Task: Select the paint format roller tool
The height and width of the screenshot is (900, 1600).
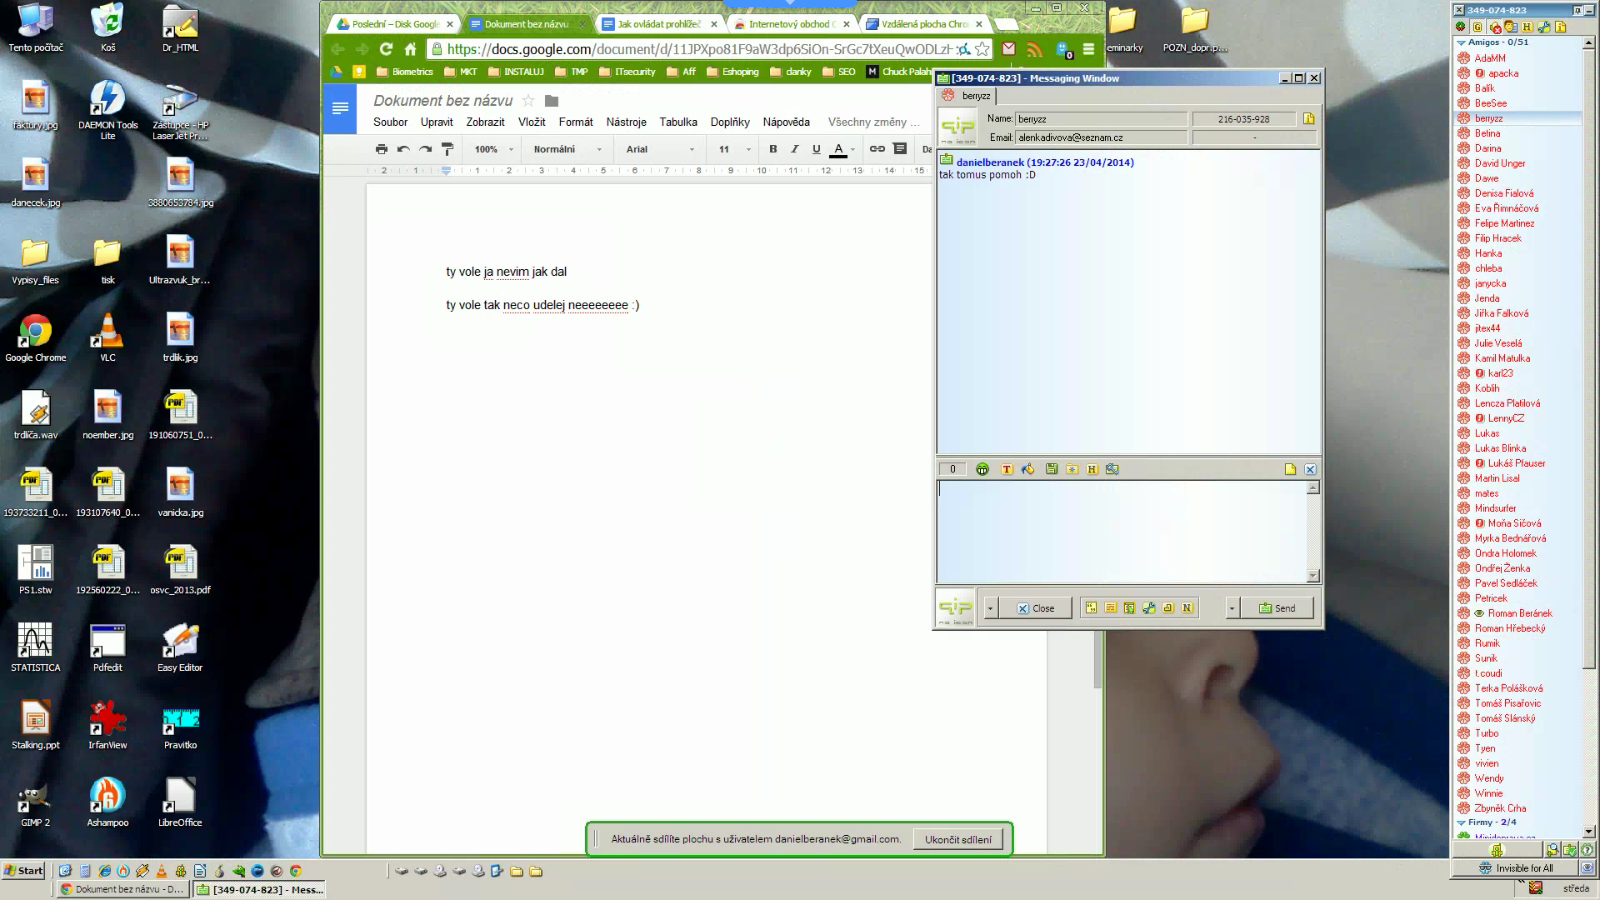Action: [x=447, y=149]
